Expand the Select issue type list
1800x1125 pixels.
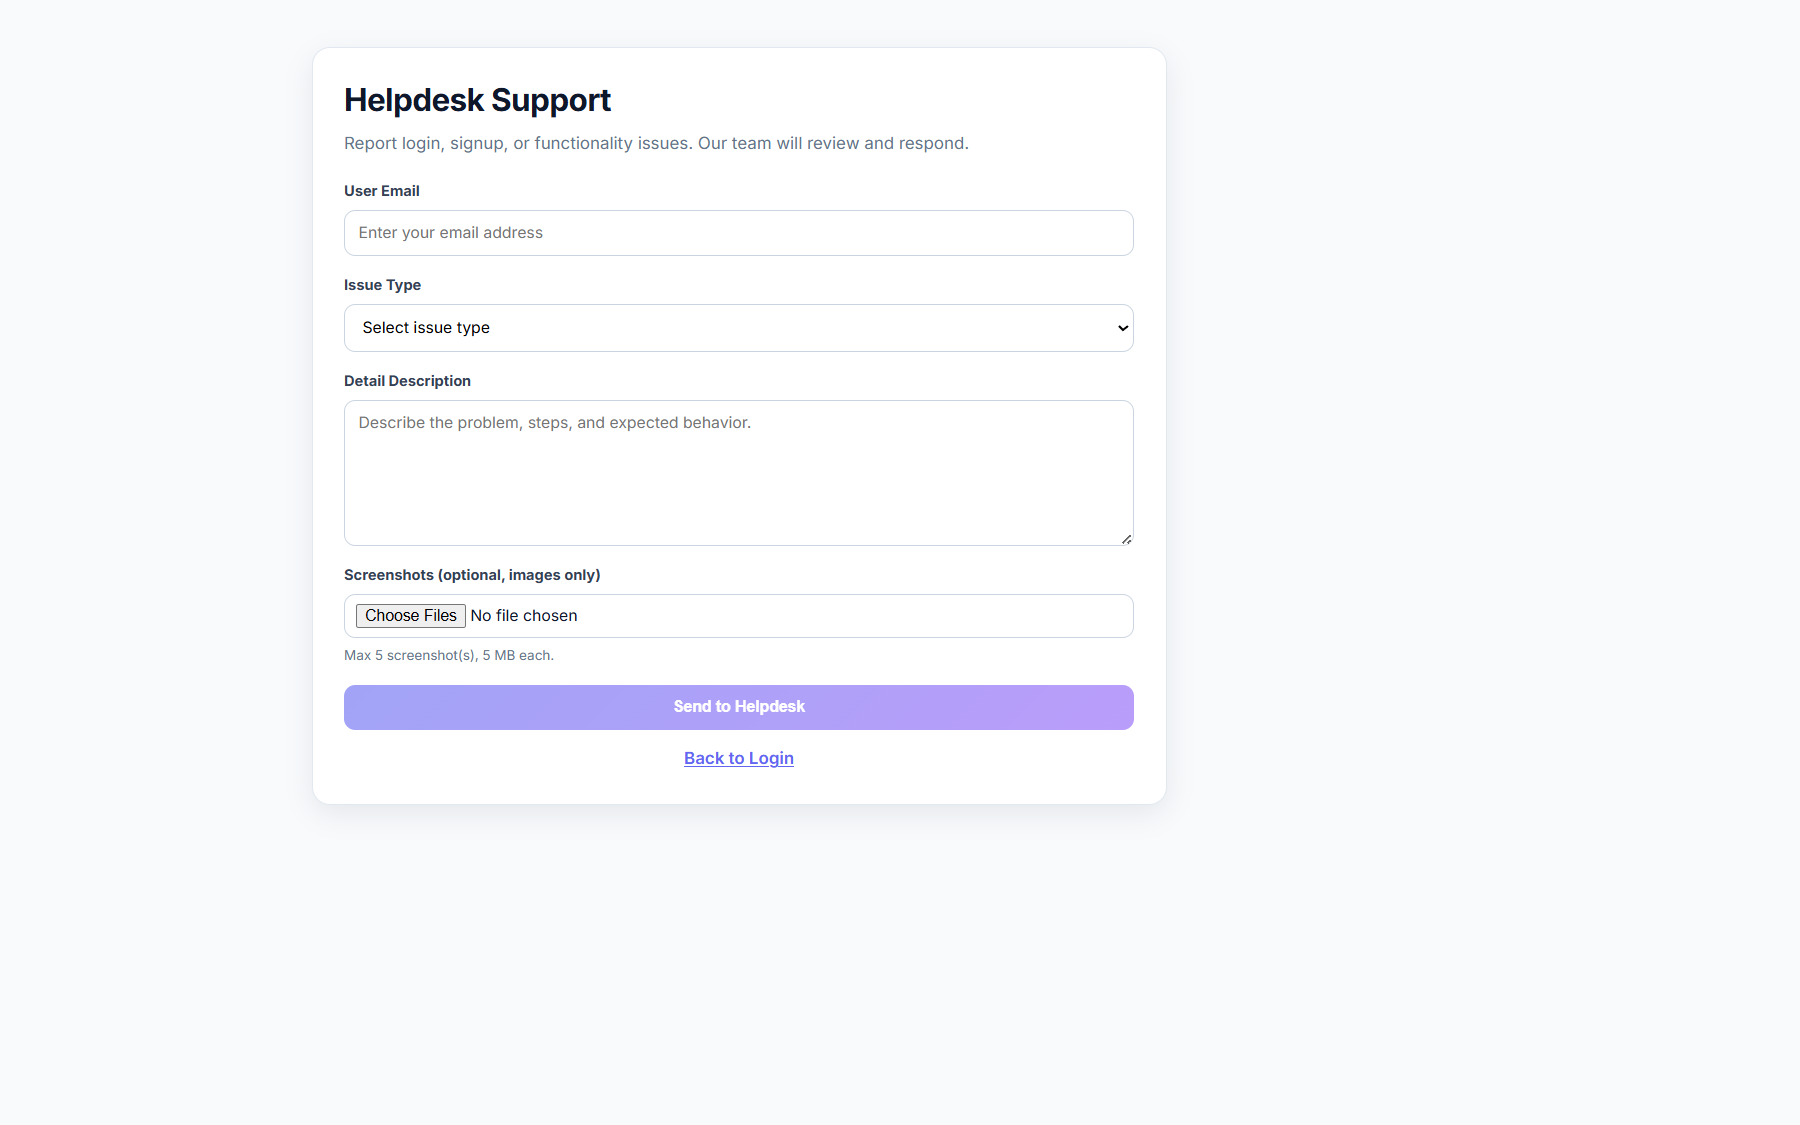pos(738,328)
